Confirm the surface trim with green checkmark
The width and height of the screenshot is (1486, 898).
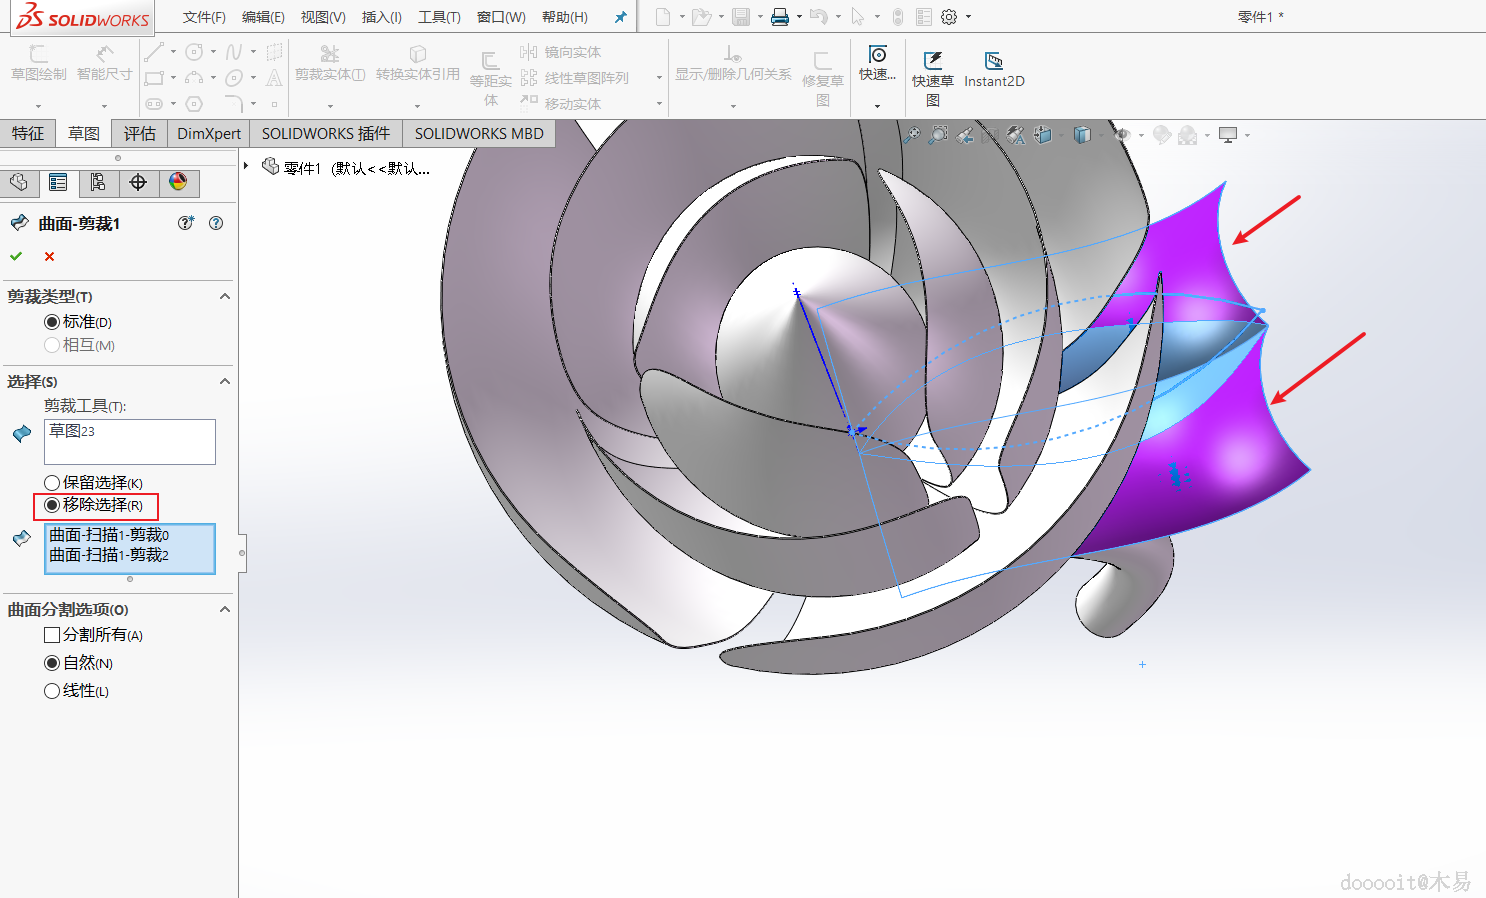[x=16, y=256]
